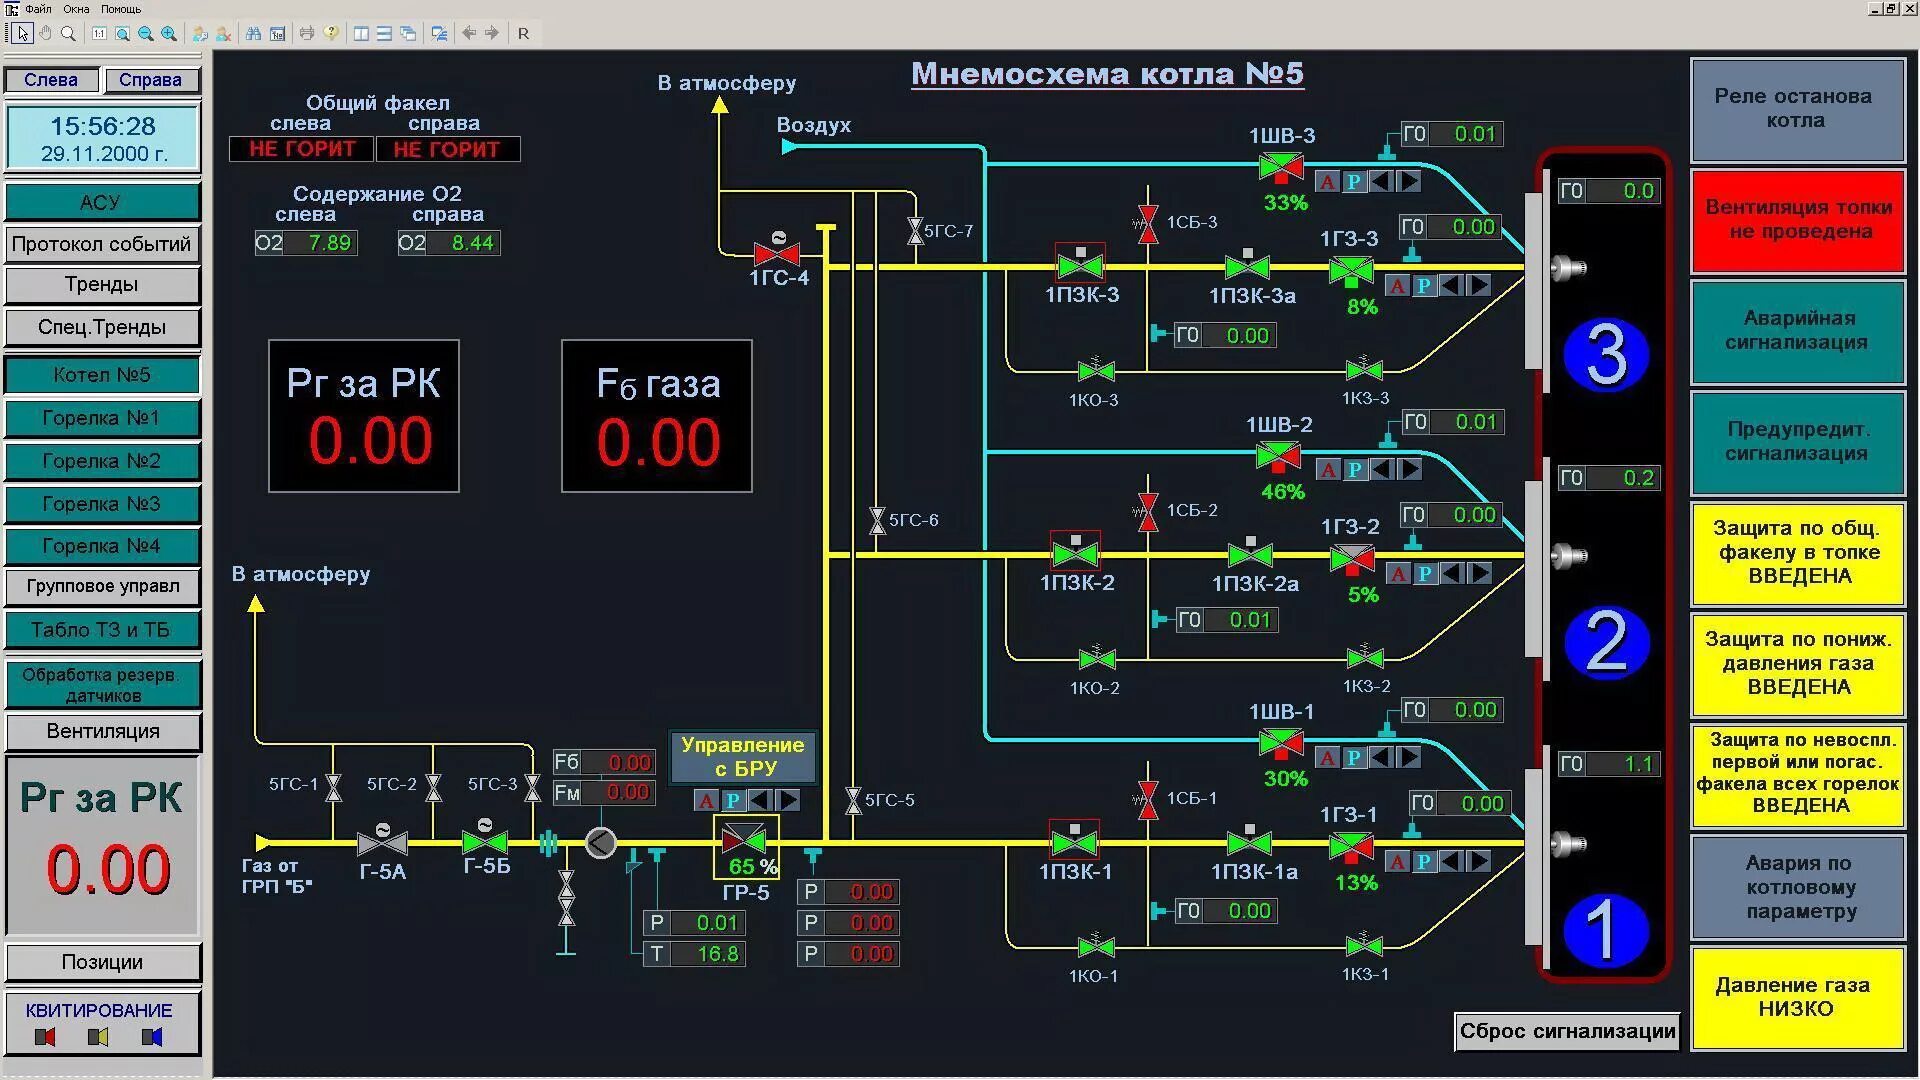Click the ГР-5 regulating valve symbol
The height and width of the screenshot is (1080, 1920).
coord(745,840)
